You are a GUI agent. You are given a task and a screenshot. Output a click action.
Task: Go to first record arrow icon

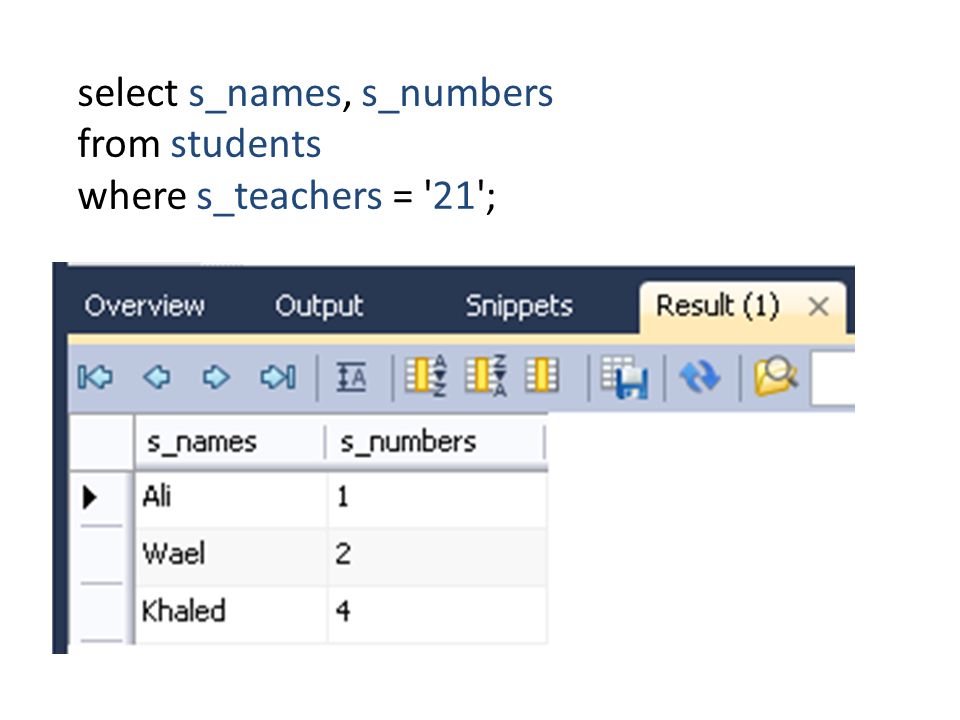(95, 377)
